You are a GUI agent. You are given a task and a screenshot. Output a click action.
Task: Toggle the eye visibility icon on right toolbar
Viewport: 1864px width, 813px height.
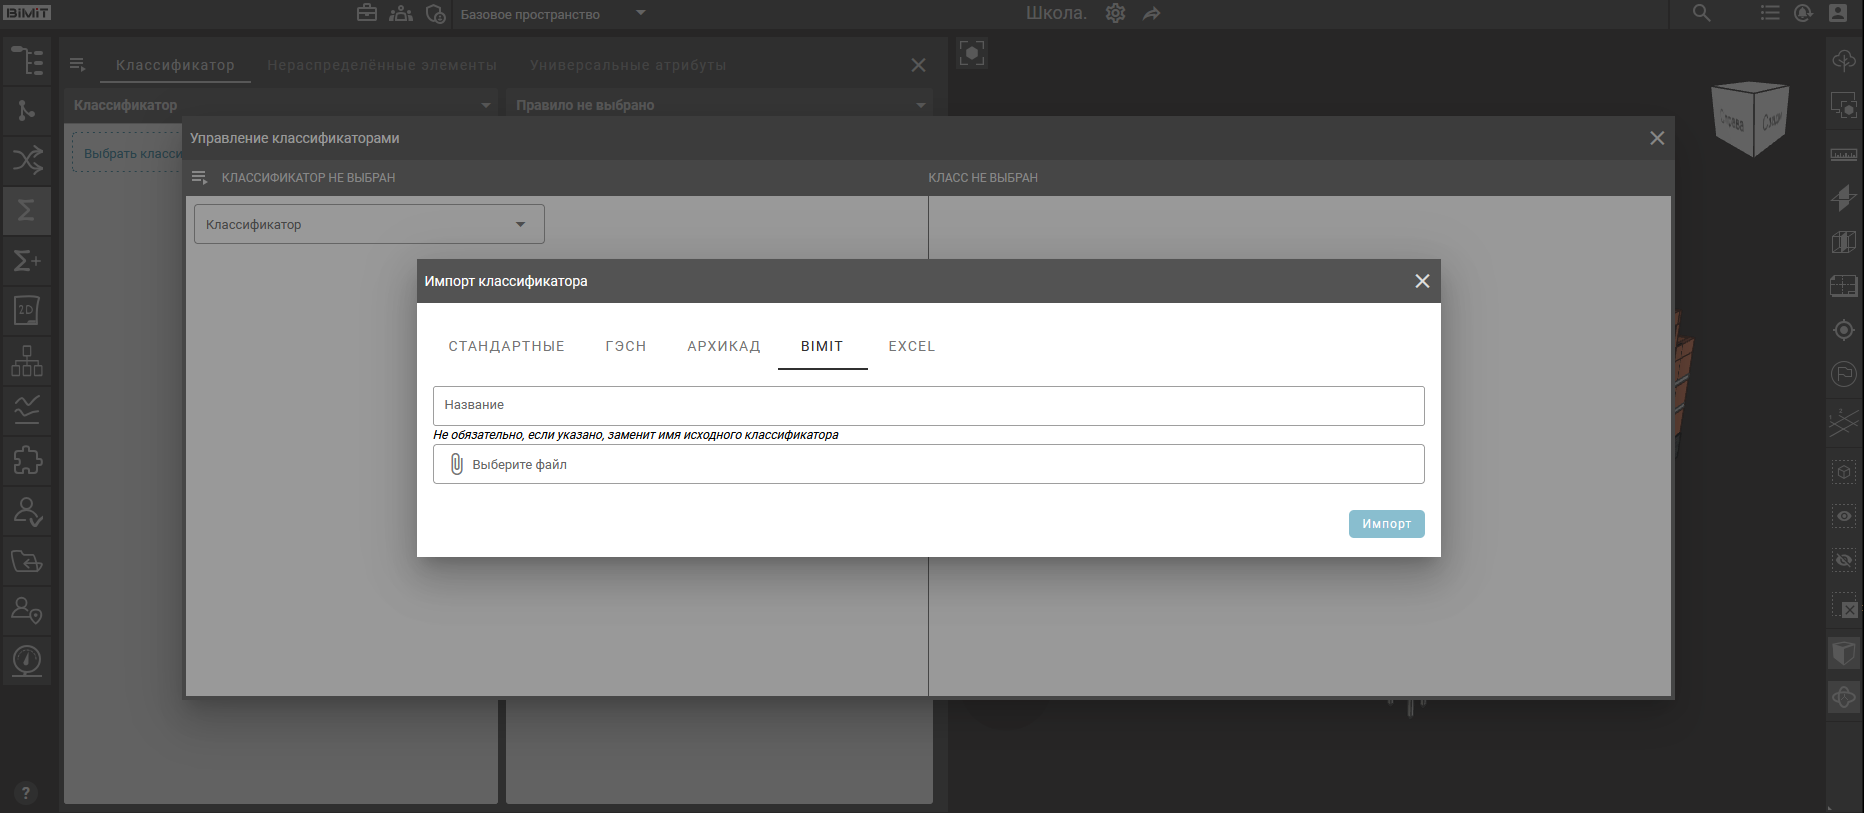coord(1843,516)
